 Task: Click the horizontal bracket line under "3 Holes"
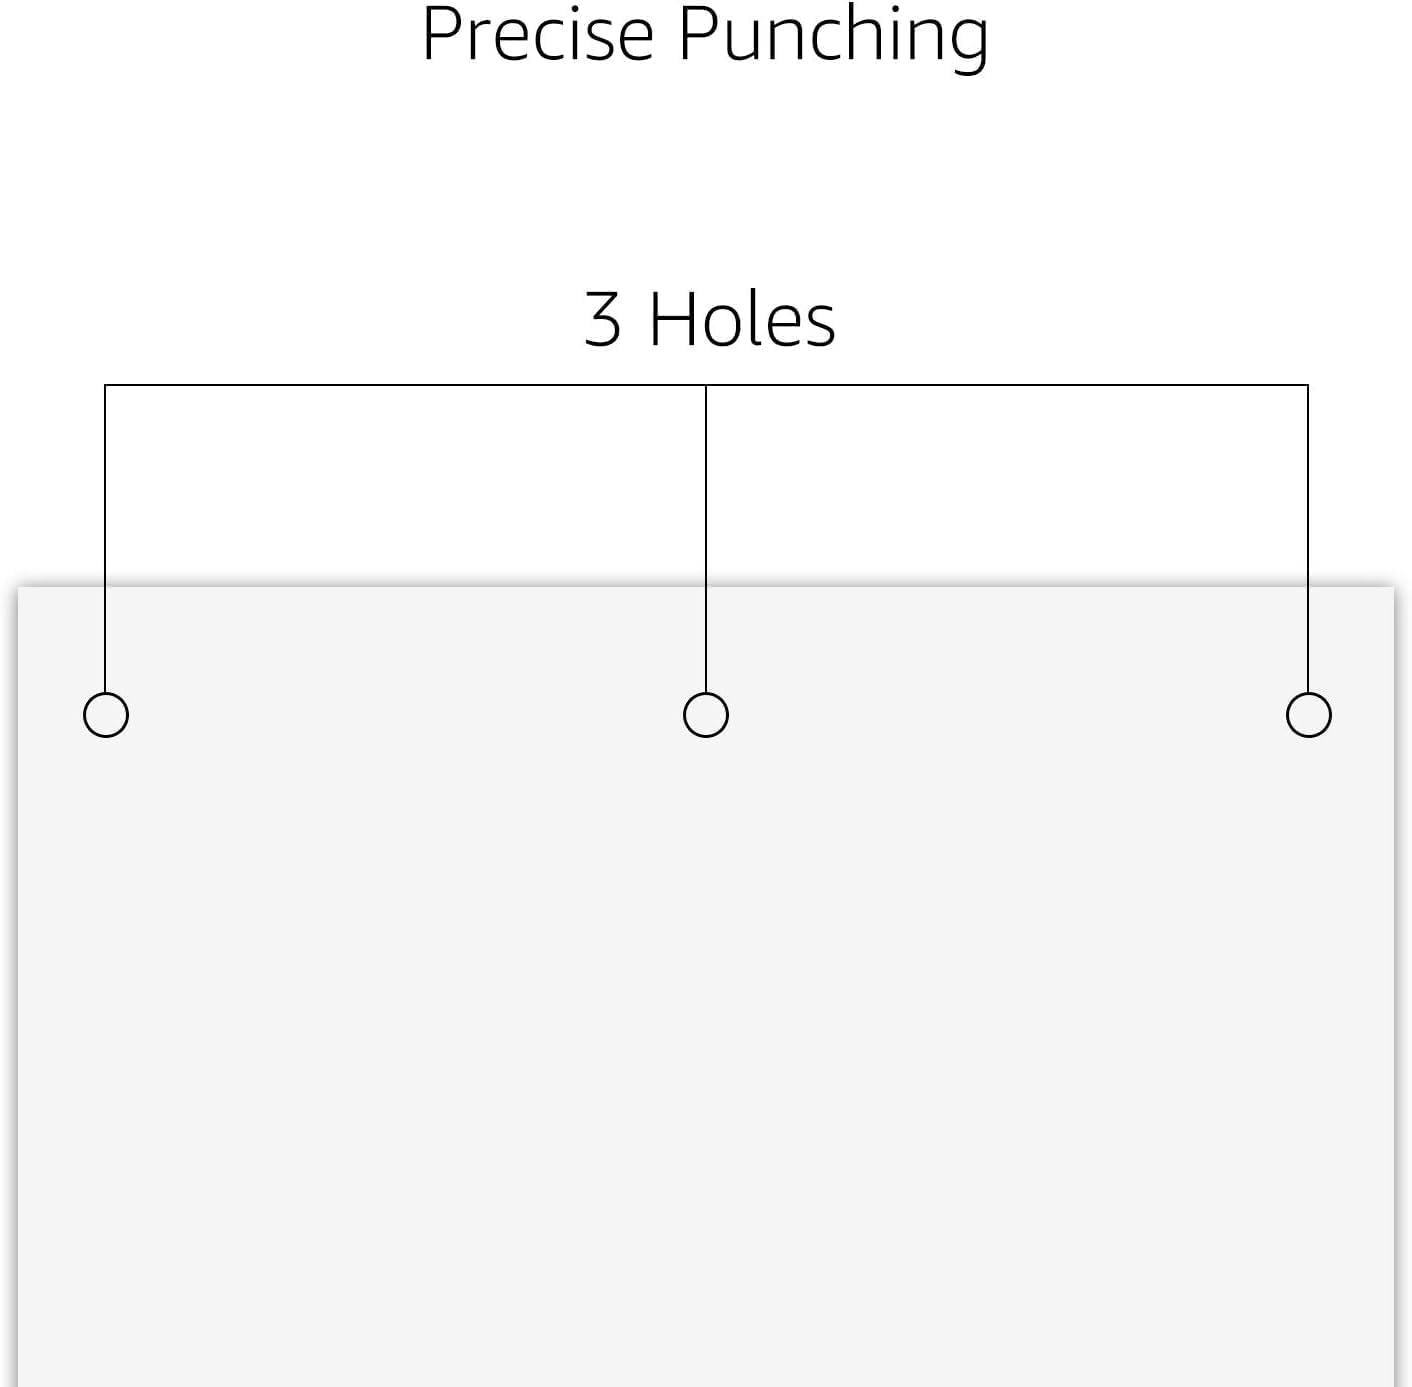click(x=400, y=385)
